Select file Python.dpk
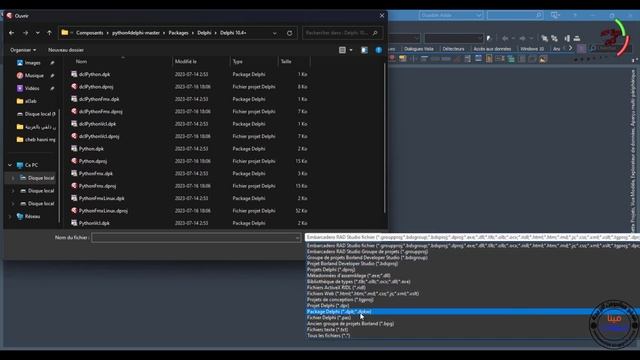 click(91, 149)
